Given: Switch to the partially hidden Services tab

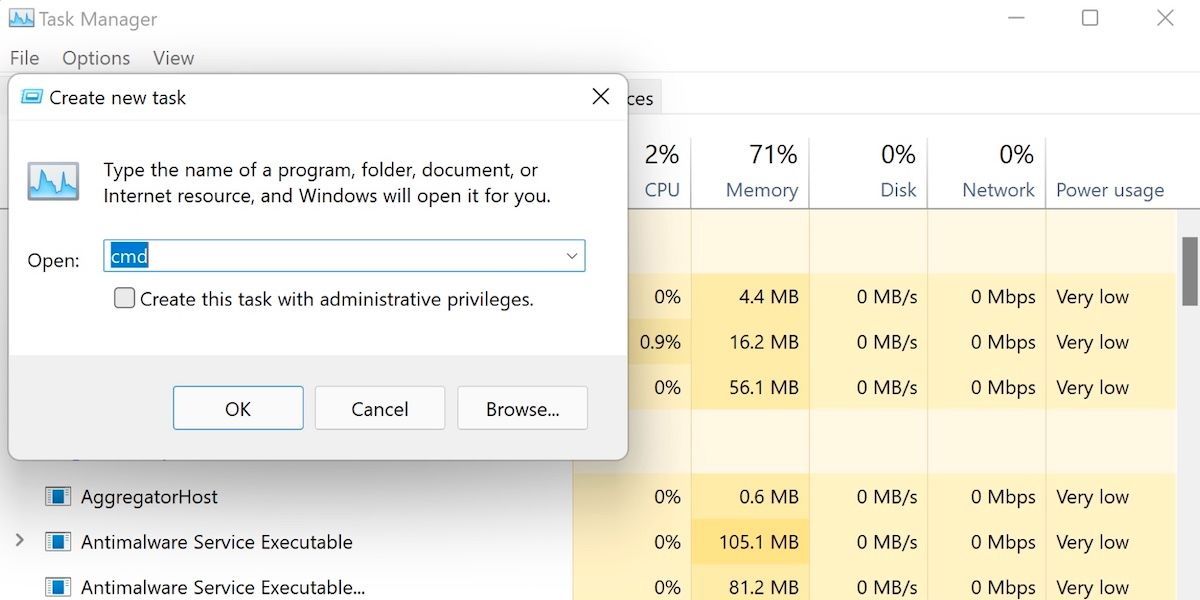Looking at the screenshot, I should 640,97.
